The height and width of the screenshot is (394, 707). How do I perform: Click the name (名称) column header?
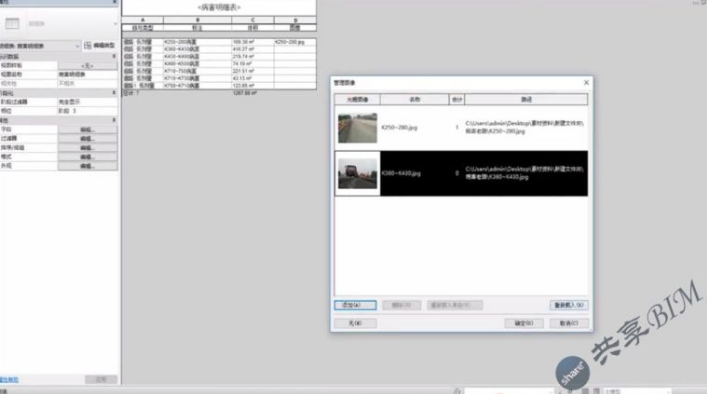coord(415,99)
